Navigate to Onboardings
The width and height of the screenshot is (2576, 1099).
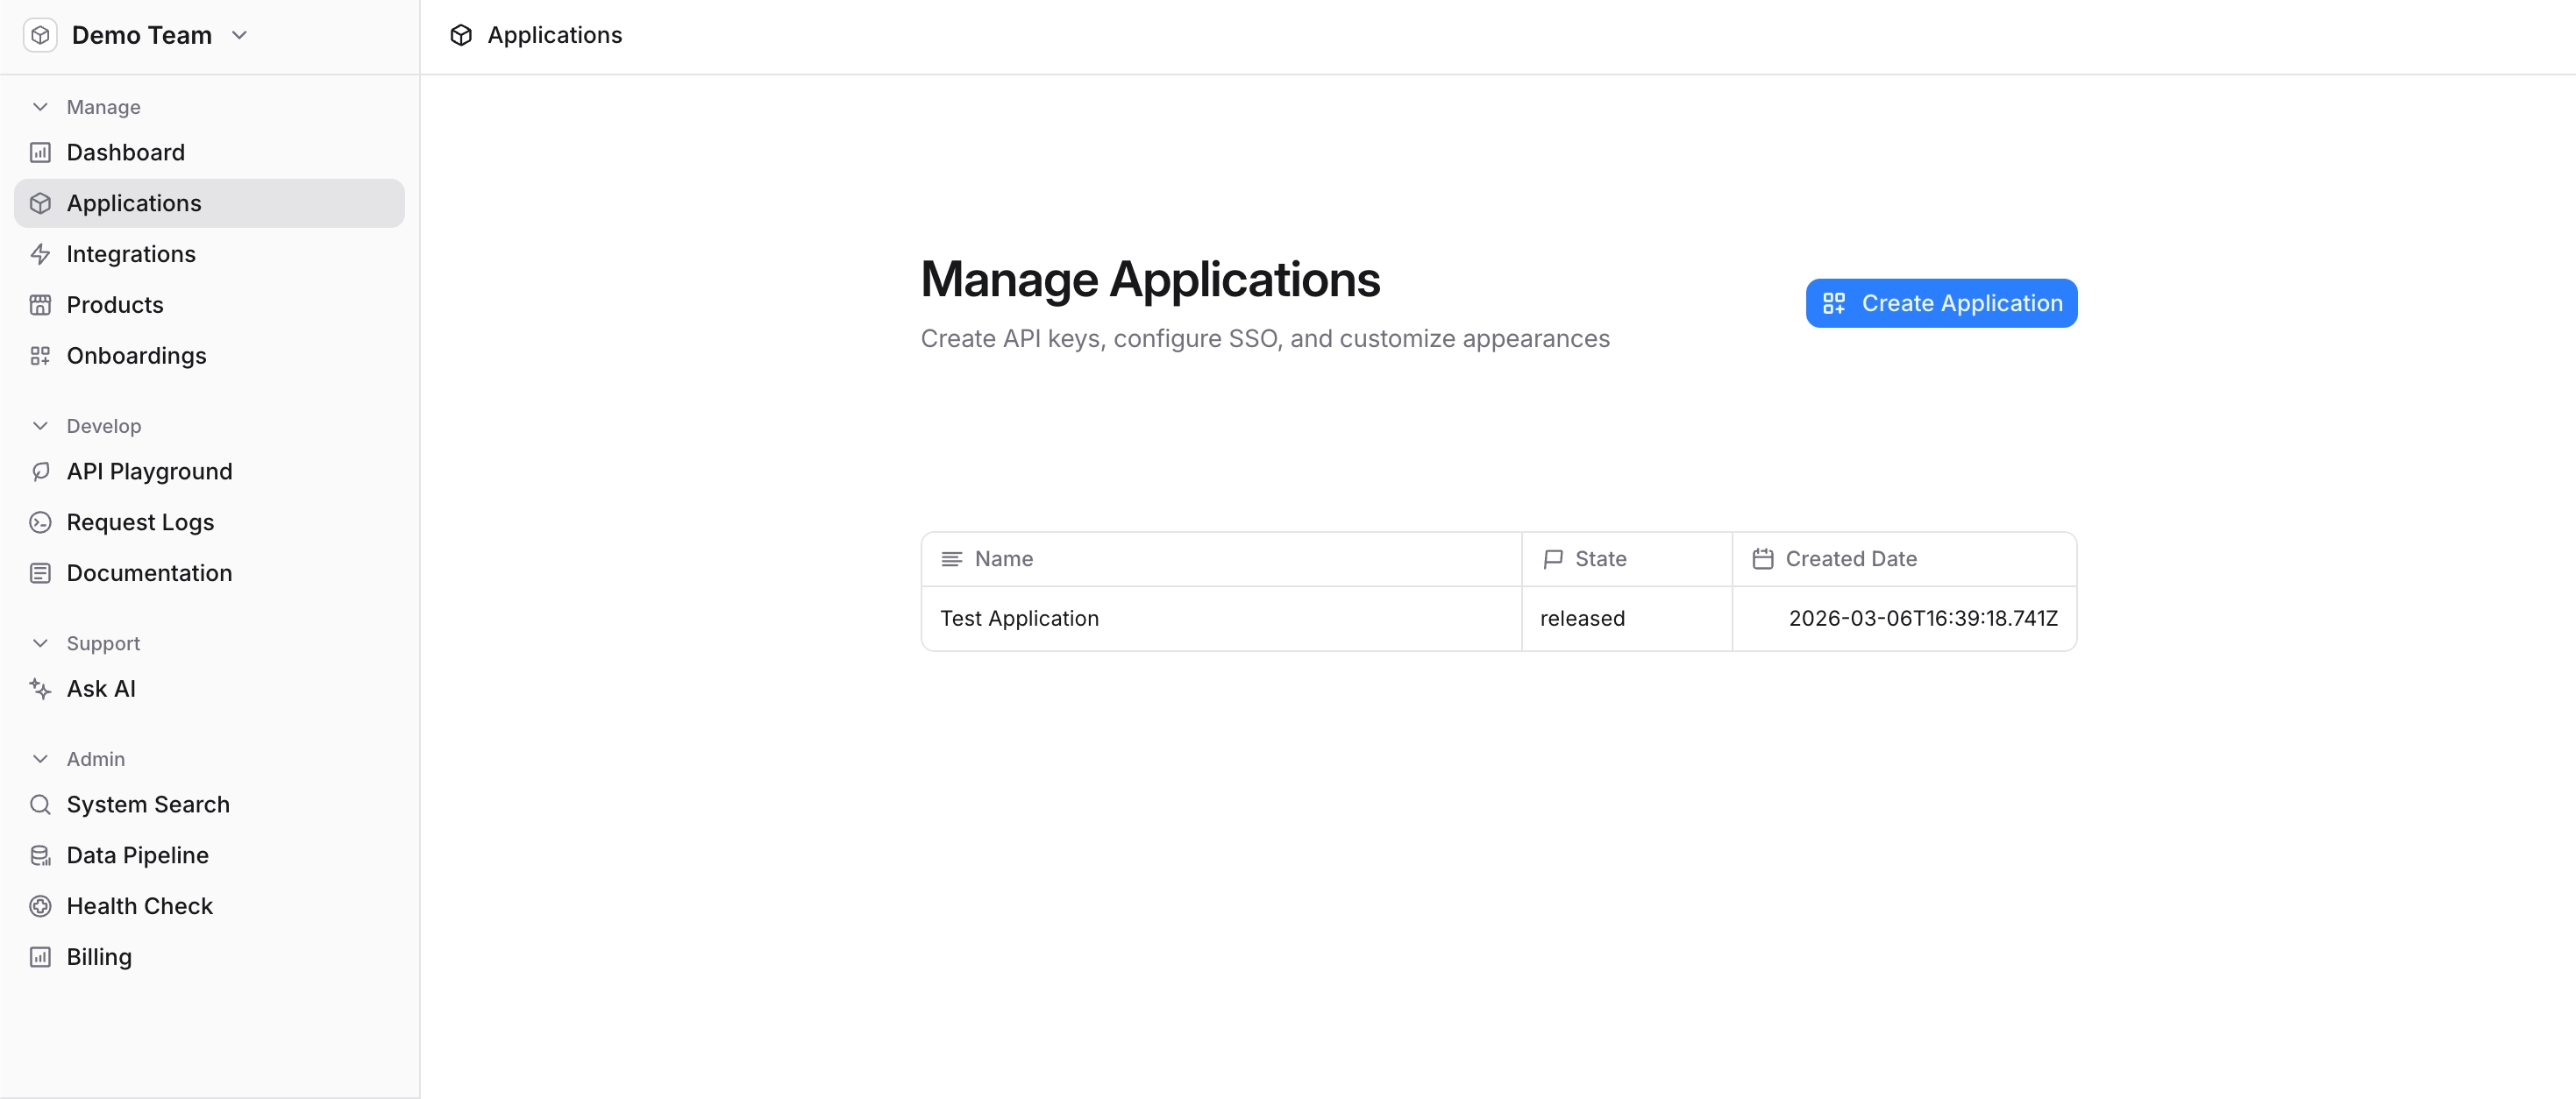pos(209,356)
